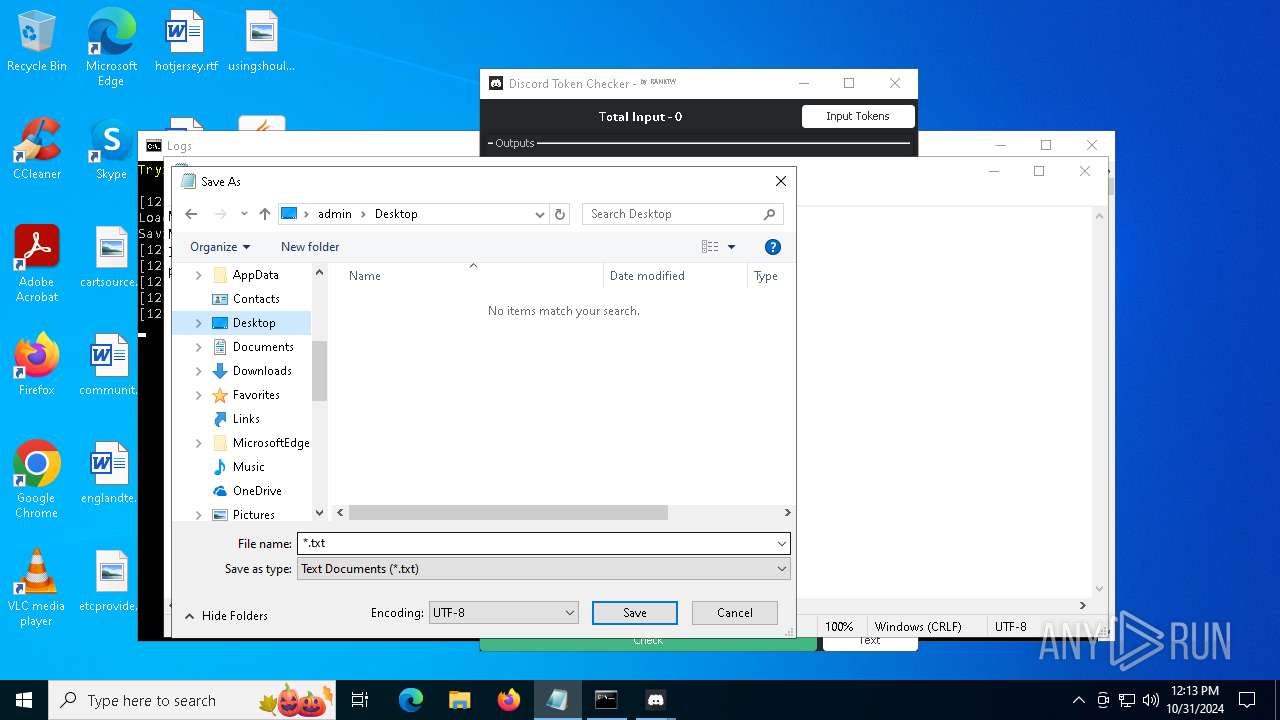Viewport: 1280px width, 720px height.
Task: Click the taskbar search box
Action: point(193,700)
